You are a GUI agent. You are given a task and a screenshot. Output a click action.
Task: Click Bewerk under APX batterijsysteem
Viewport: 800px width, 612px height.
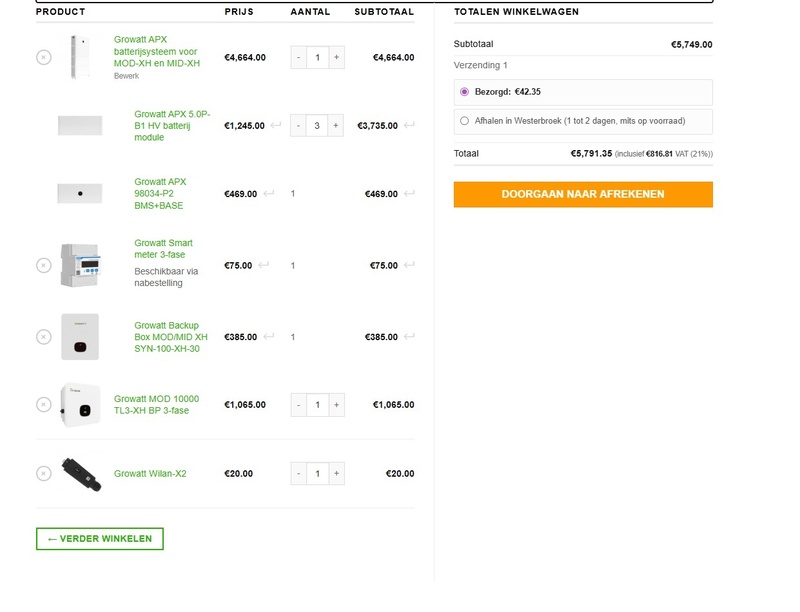126,76
